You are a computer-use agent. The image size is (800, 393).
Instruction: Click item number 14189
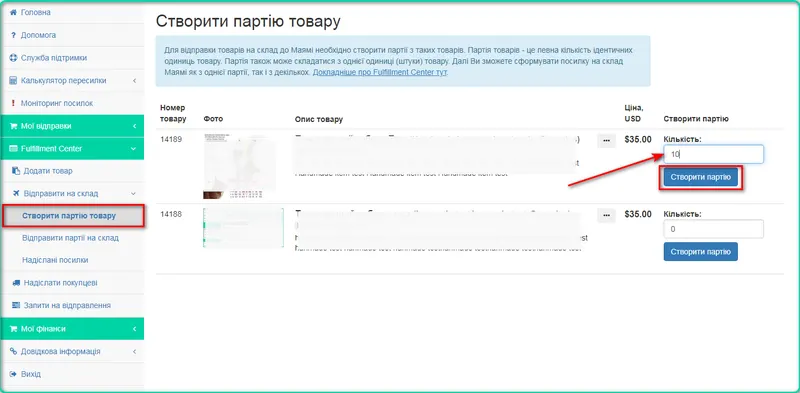pos(171,139)
